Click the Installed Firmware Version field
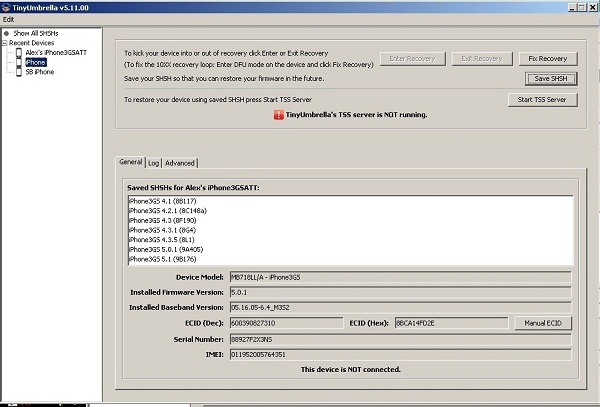 (x=401, y=293)
